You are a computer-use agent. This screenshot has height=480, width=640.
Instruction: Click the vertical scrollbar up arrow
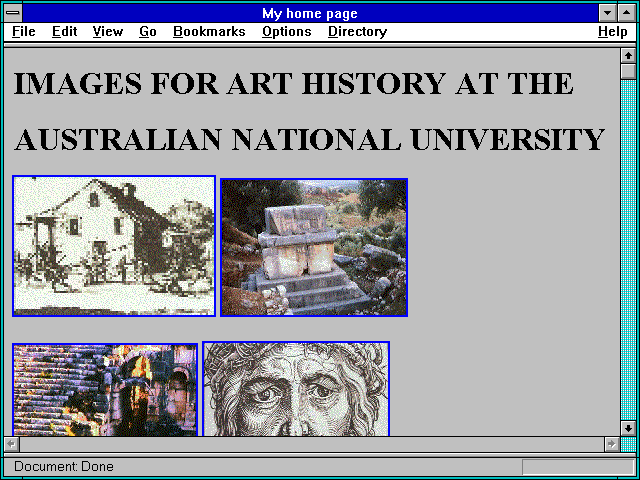tap(628, 56)
